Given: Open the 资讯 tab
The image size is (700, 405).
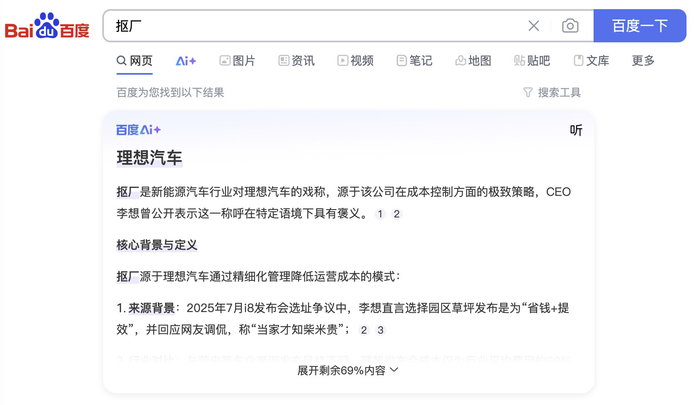Looking at the screenshot, I should tap(296, 61).
